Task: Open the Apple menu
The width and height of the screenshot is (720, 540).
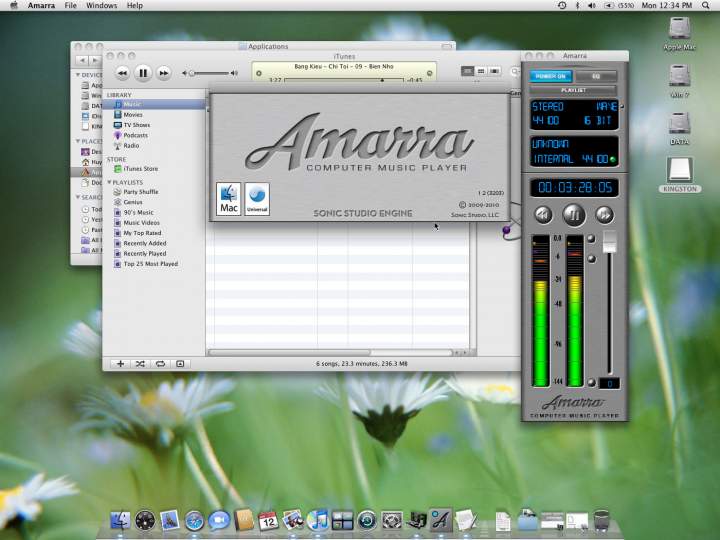Action: (x=14, y=6)
